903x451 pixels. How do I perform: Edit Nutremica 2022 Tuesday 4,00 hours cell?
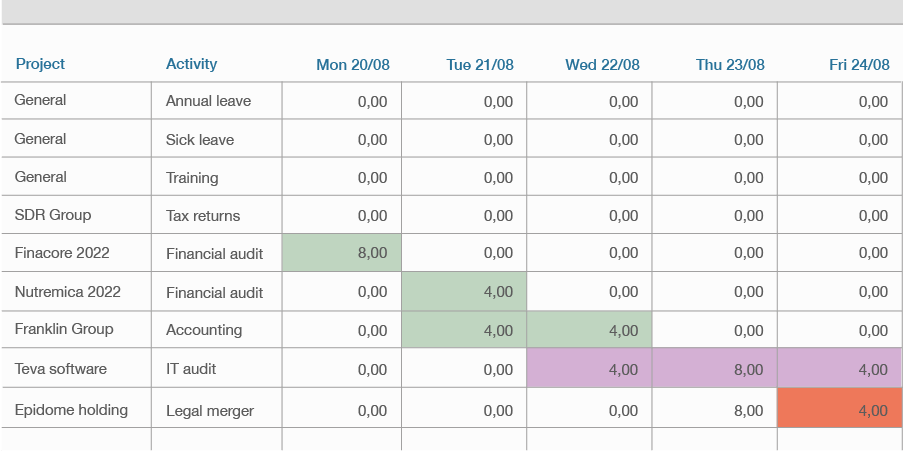click(x=464, y=291)
